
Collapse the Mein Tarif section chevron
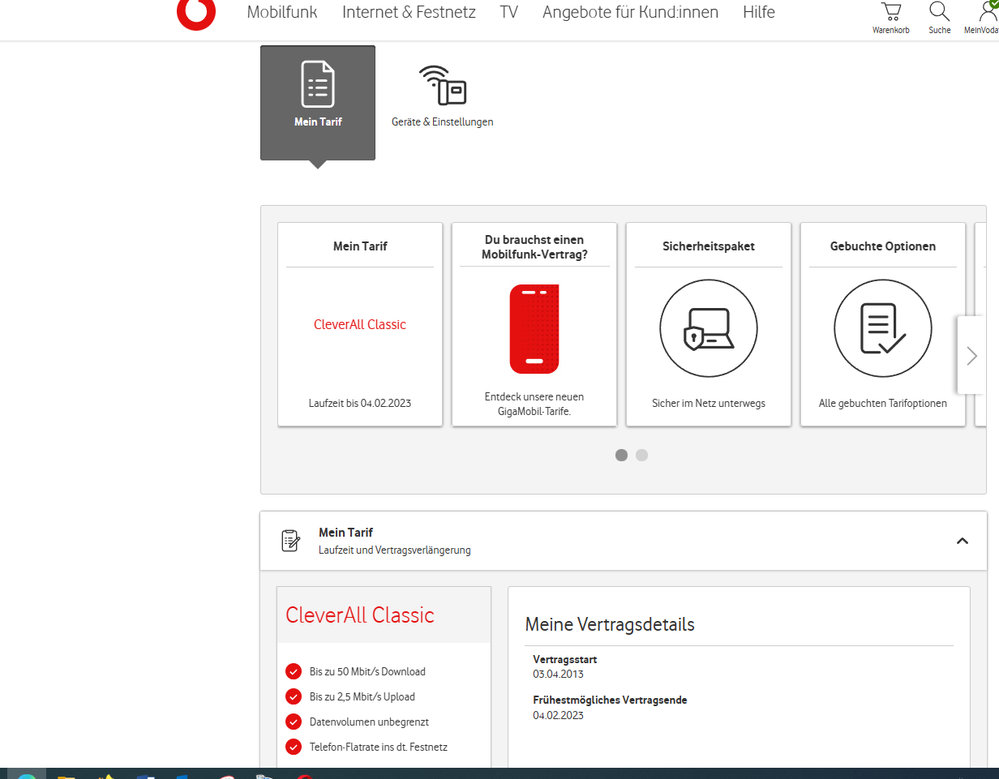coord(962,541)
